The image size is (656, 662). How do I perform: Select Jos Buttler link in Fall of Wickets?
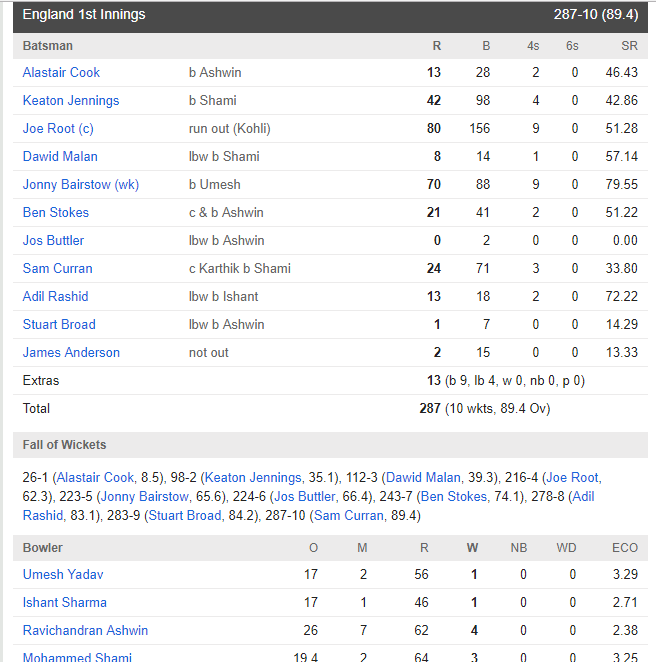304,496
